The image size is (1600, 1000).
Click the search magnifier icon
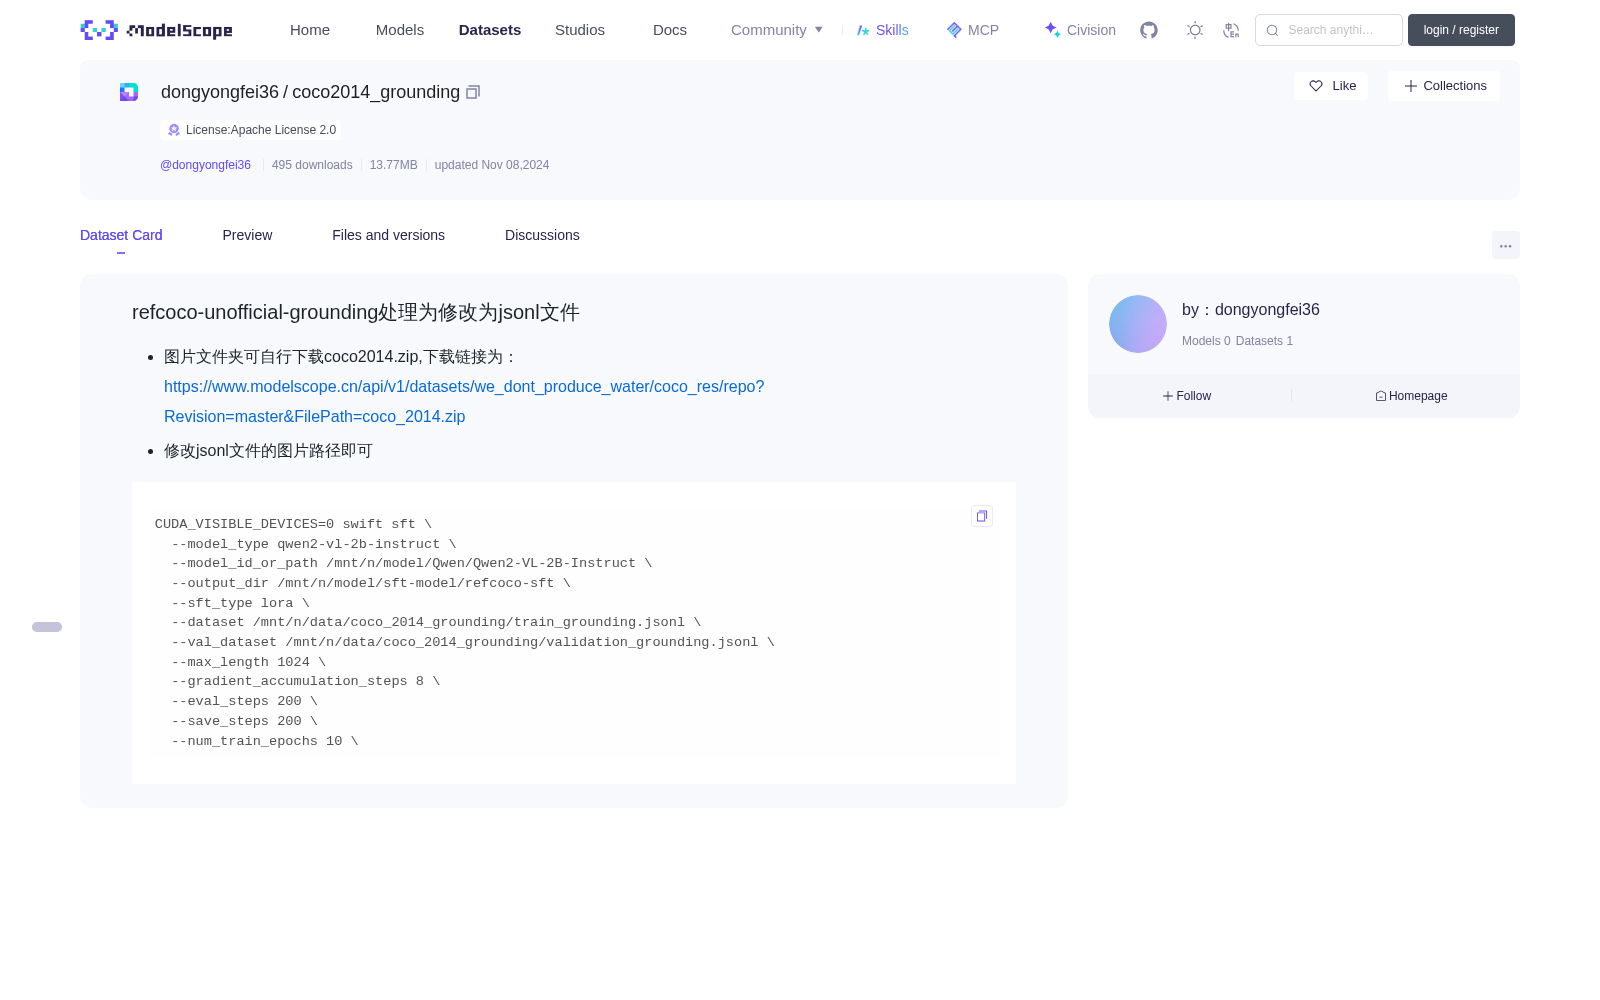point(1272,30)
